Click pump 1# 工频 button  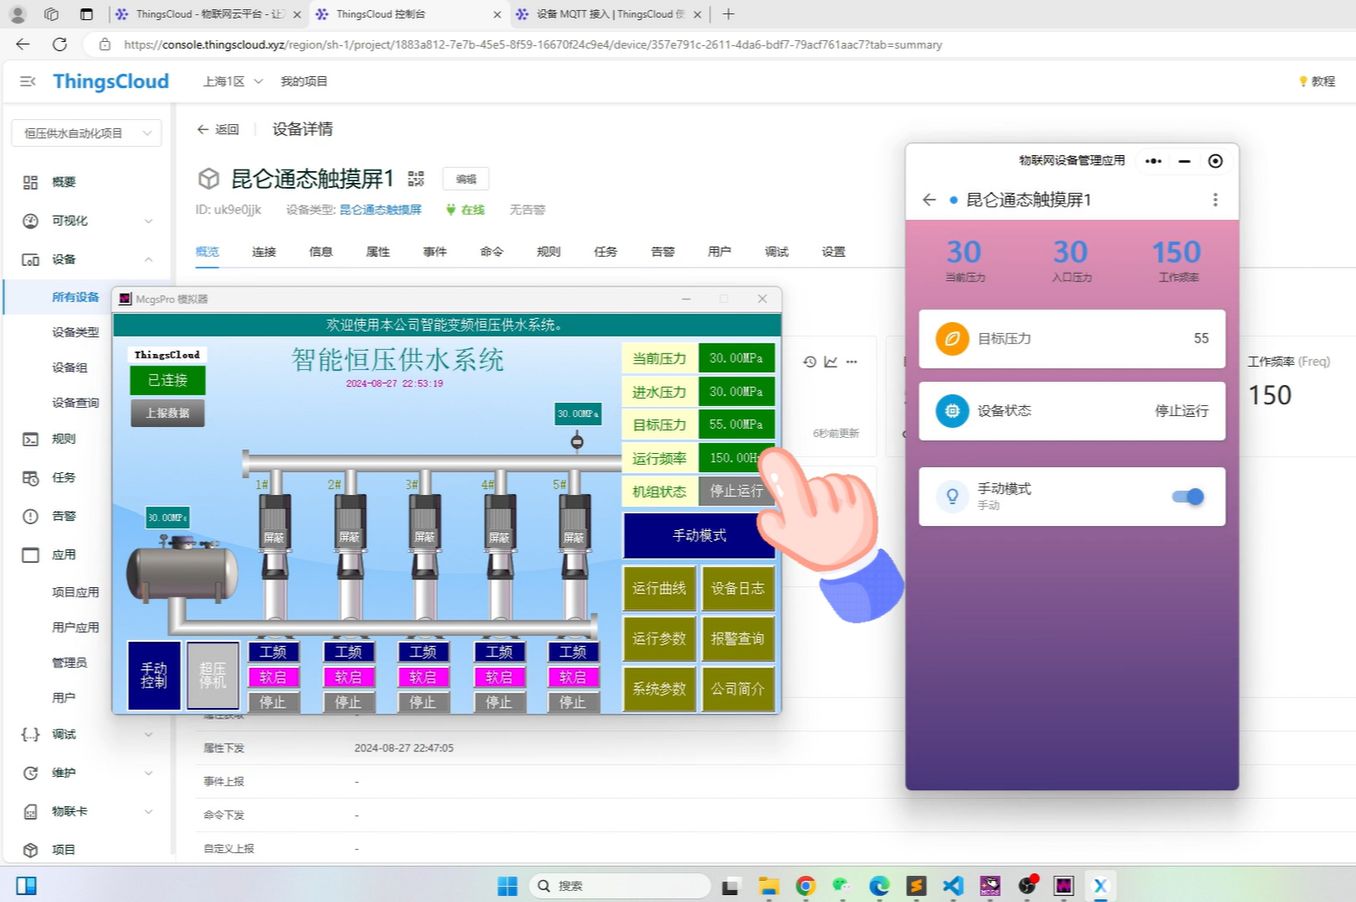273,652
